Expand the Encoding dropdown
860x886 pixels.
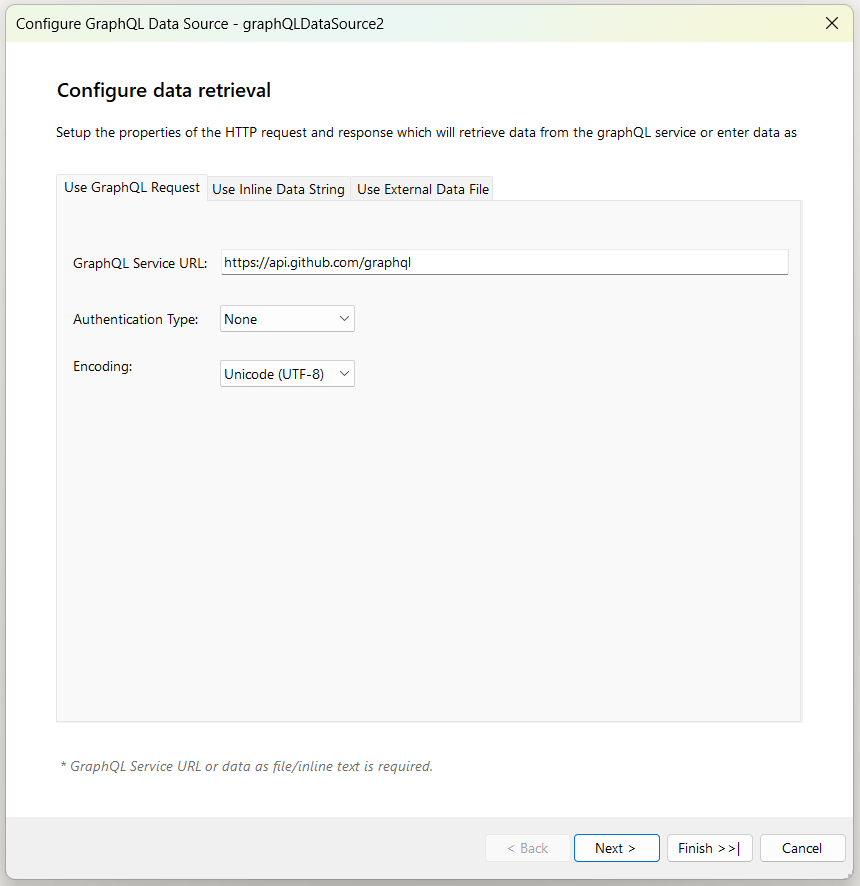(287, 373)
